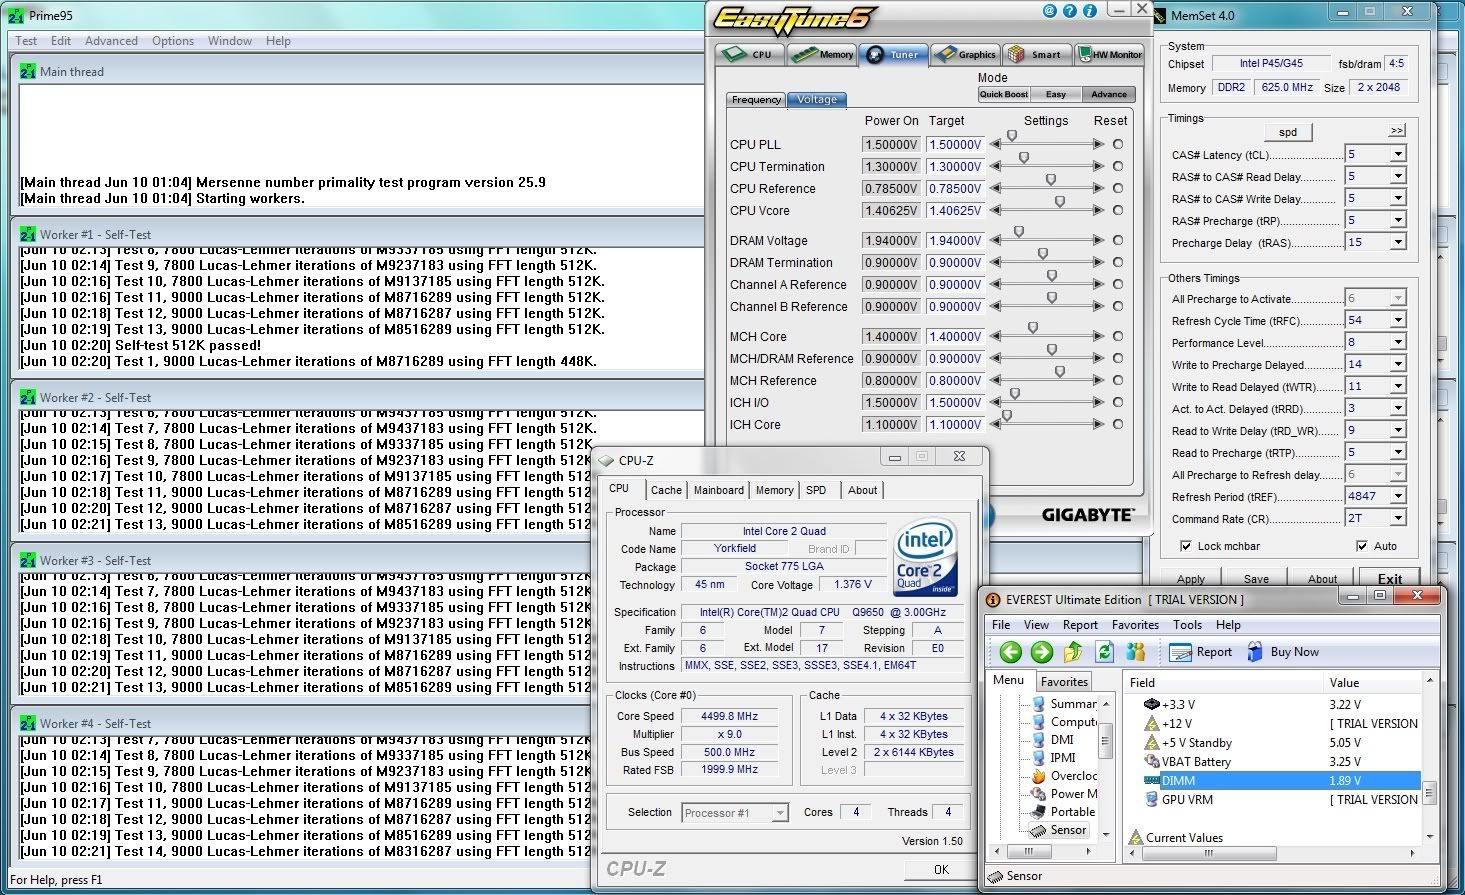Open Refresh Cycle Time (tRFC) dropdown

[1398, 320]
